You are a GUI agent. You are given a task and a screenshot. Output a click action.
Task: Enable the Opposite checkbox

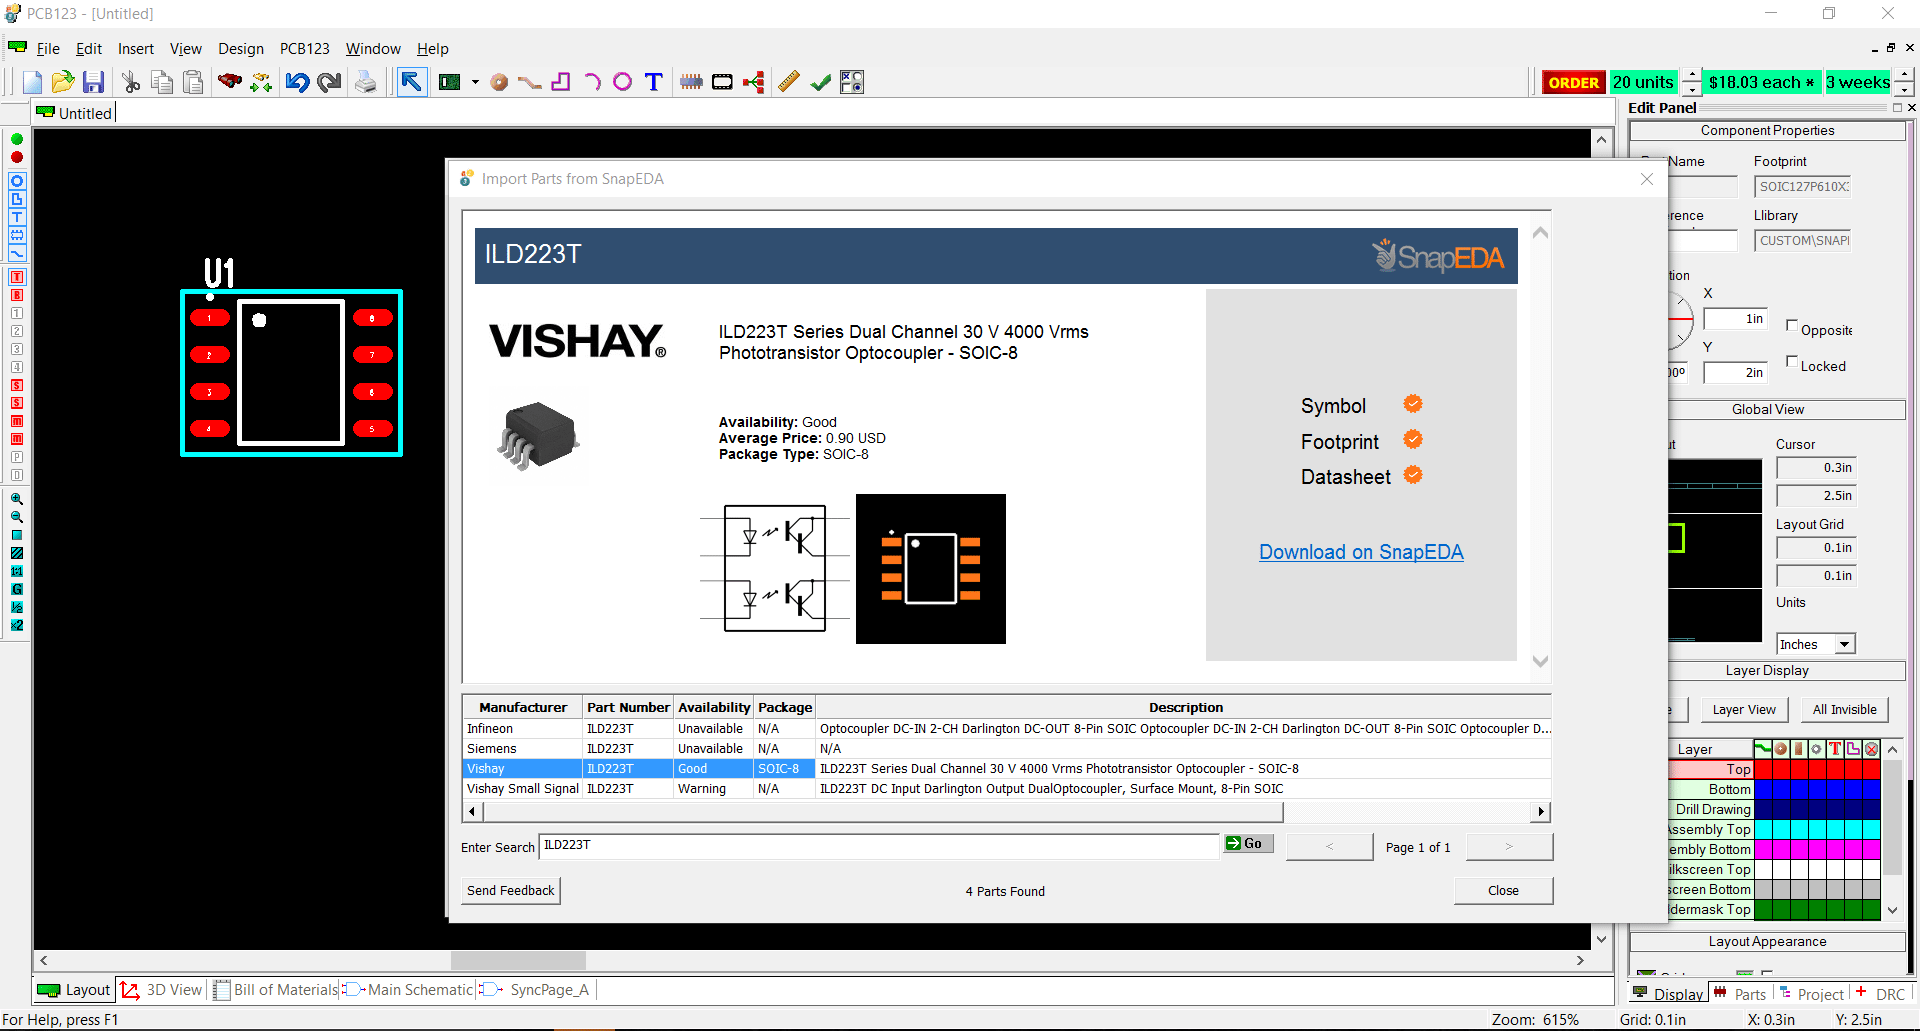click(x=1792, y=326)
